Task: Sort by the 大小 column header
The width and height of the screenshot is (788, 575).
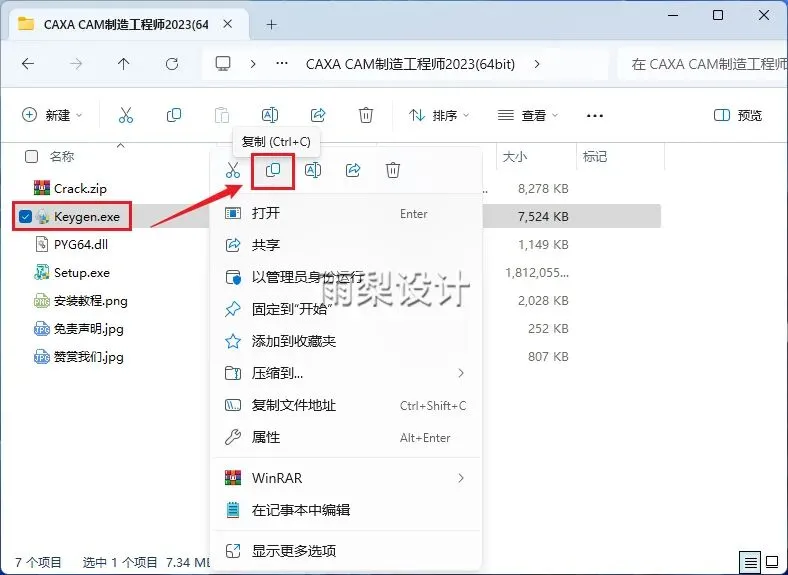Action: pos(515,156)
